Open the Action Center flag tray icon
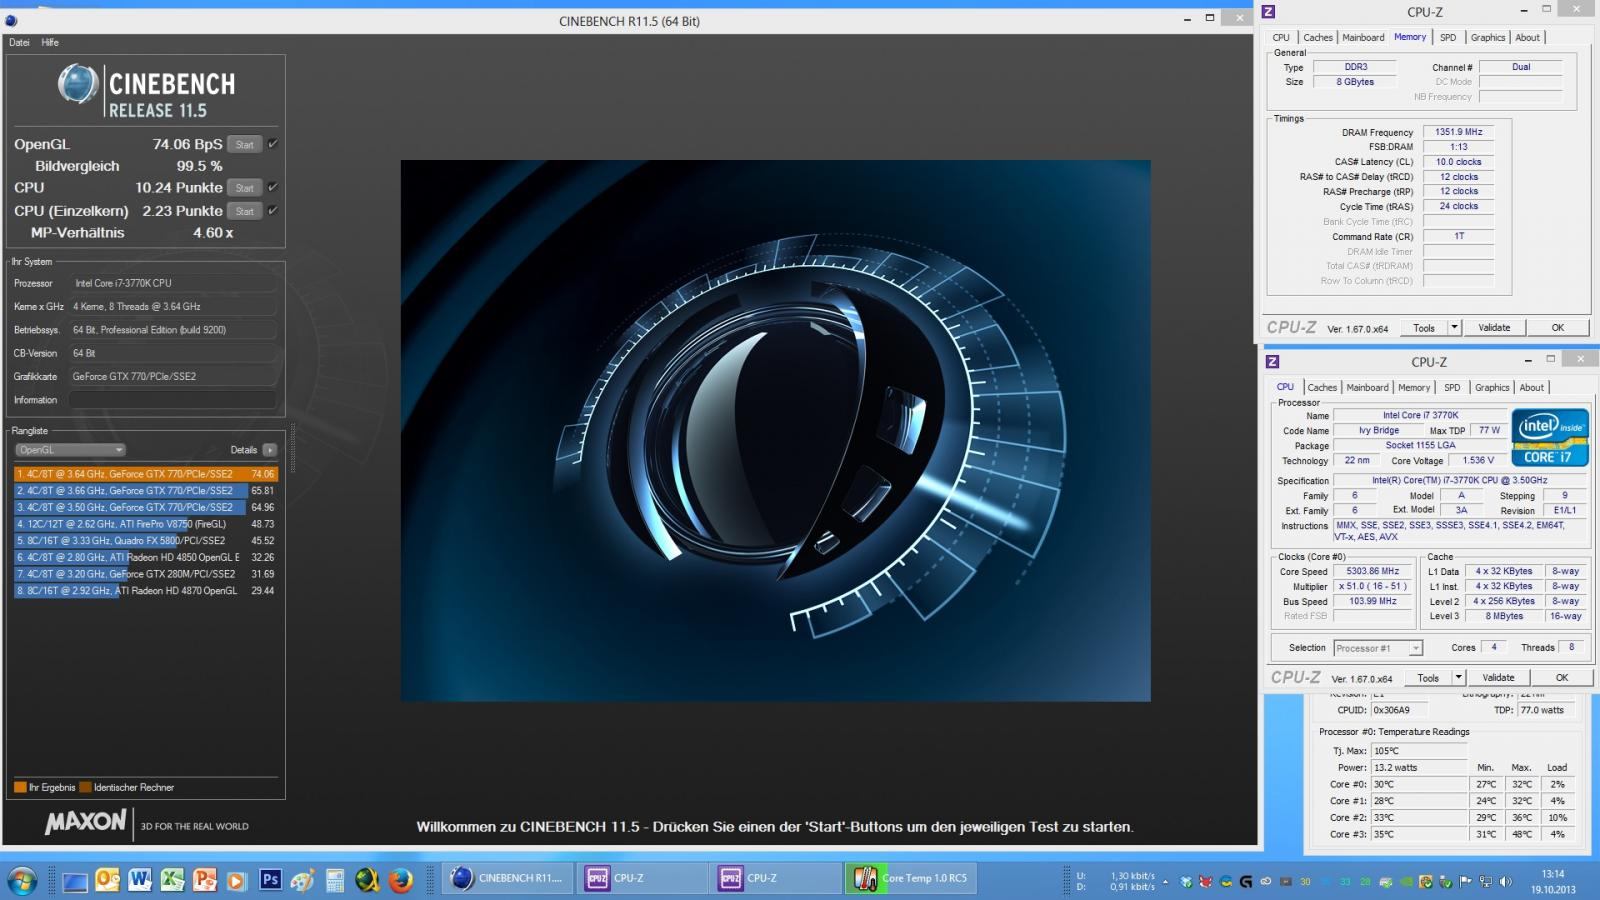Viewport: 1600px width, 900px height. (1466, 882)
